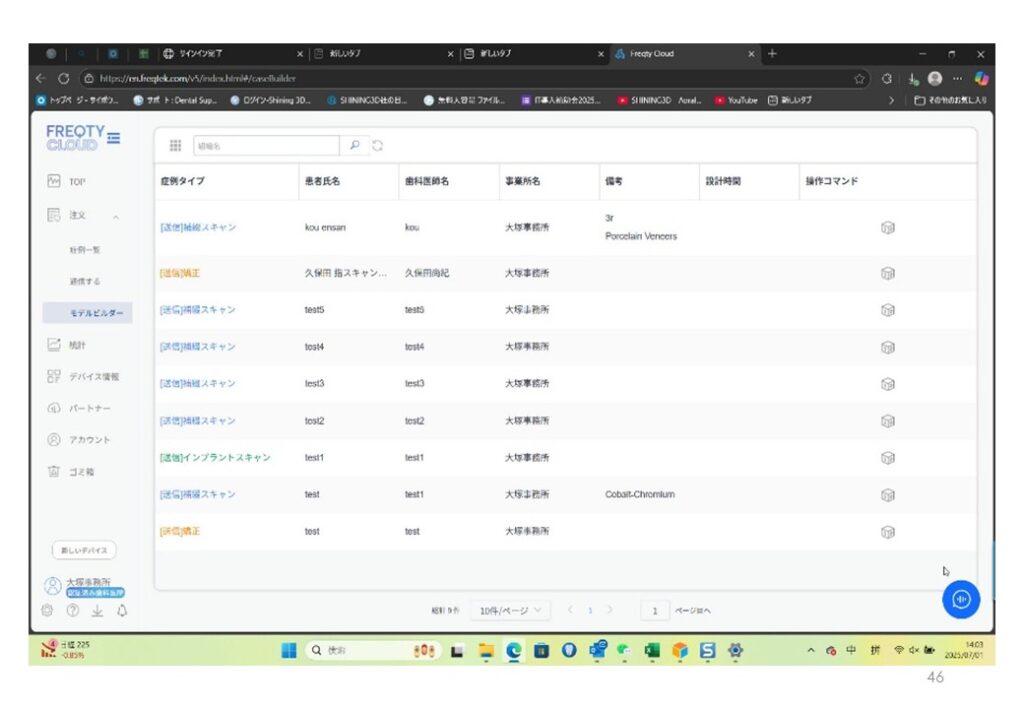1024x709 pixels.
Task: Open model builder cube for test5 row
Action: (886, 310)
